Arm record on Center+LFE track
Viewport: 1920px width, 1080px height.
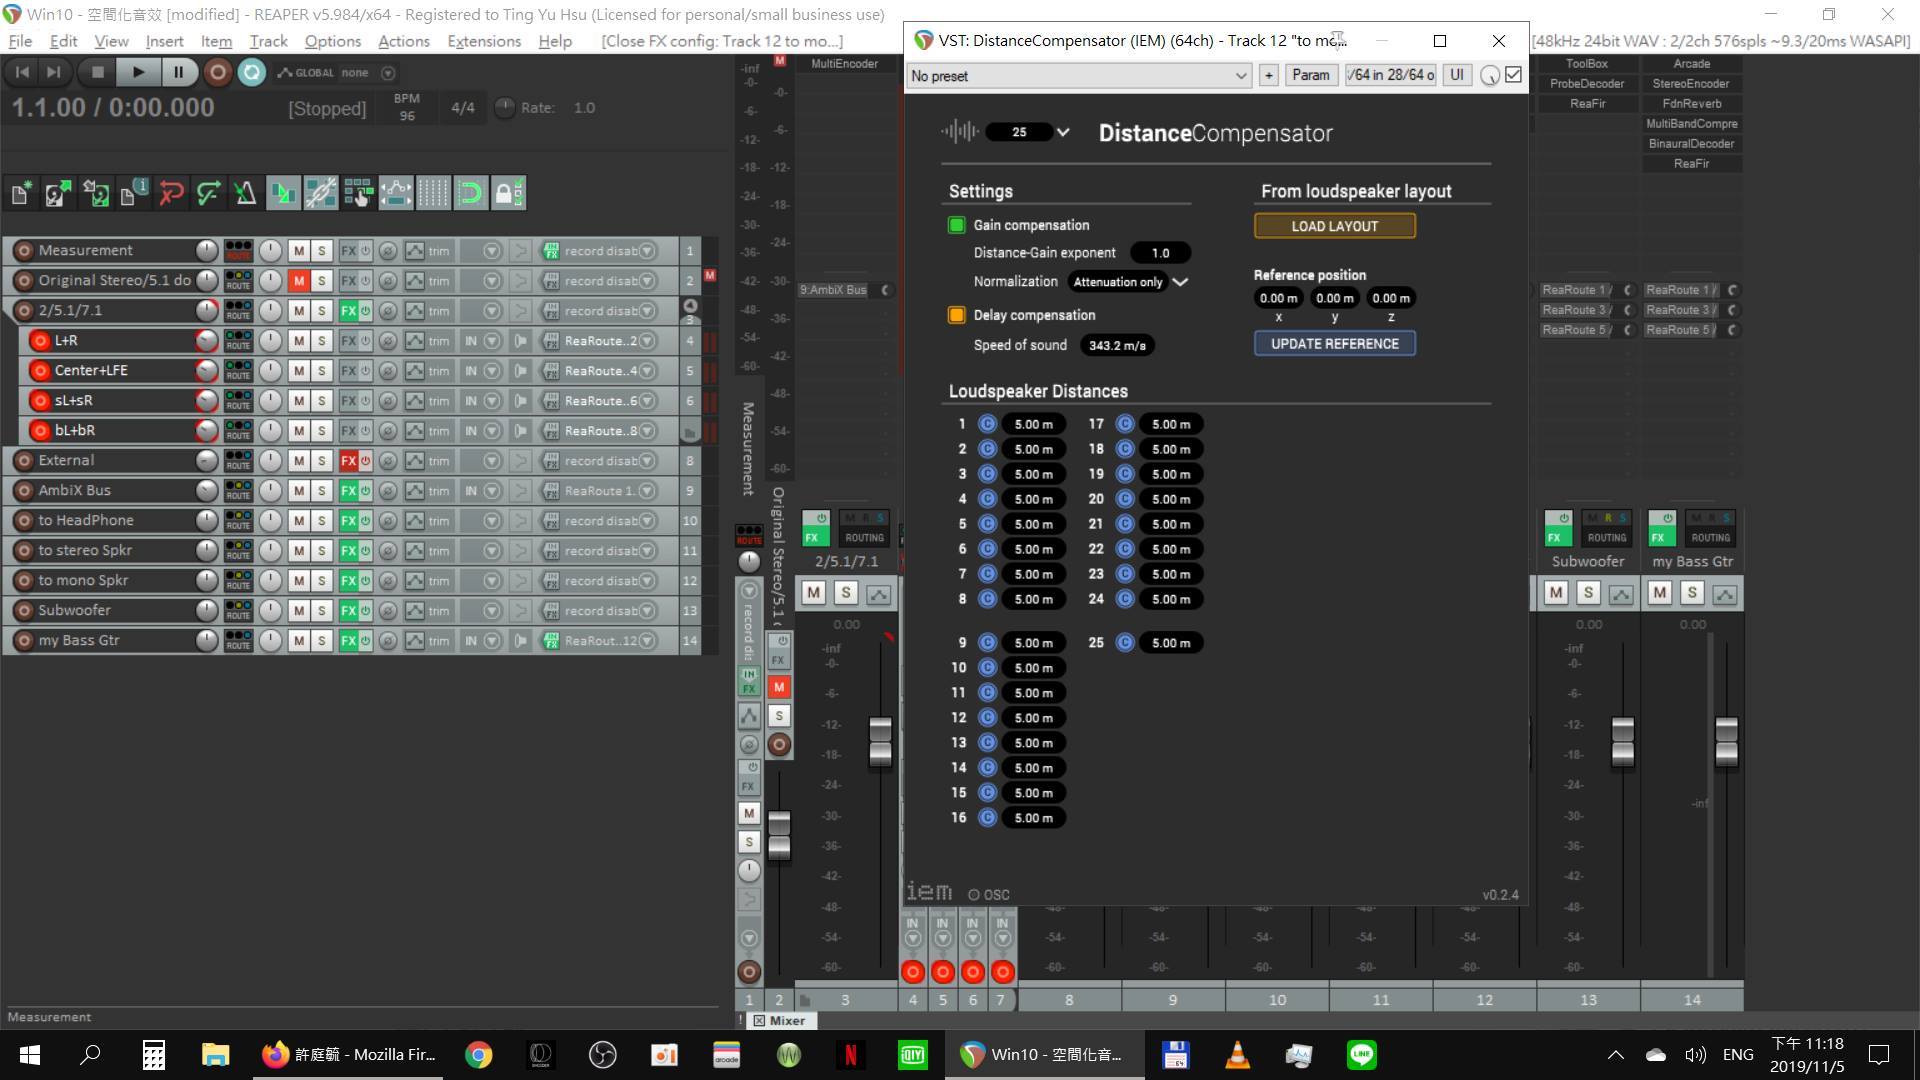pyautogui.click(x=40, y=371)
